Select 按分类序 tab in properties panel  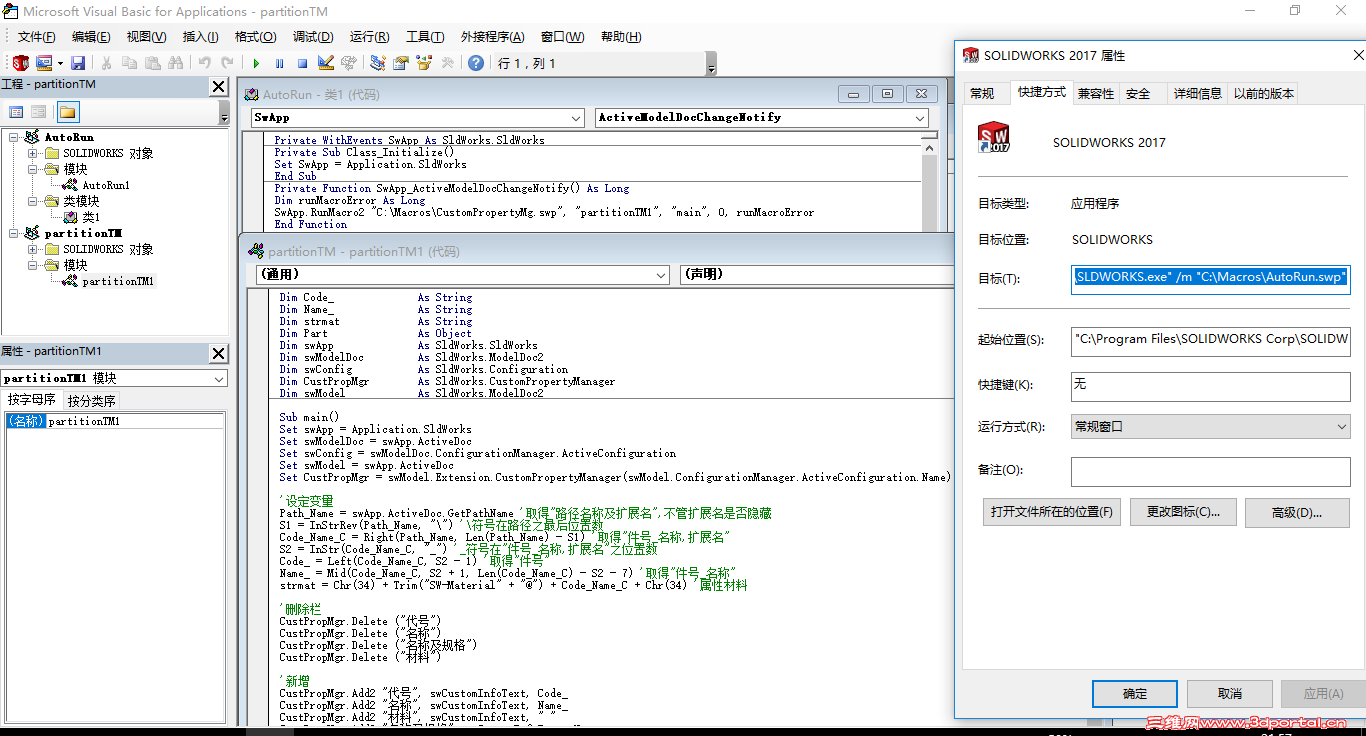coord(91,401)
